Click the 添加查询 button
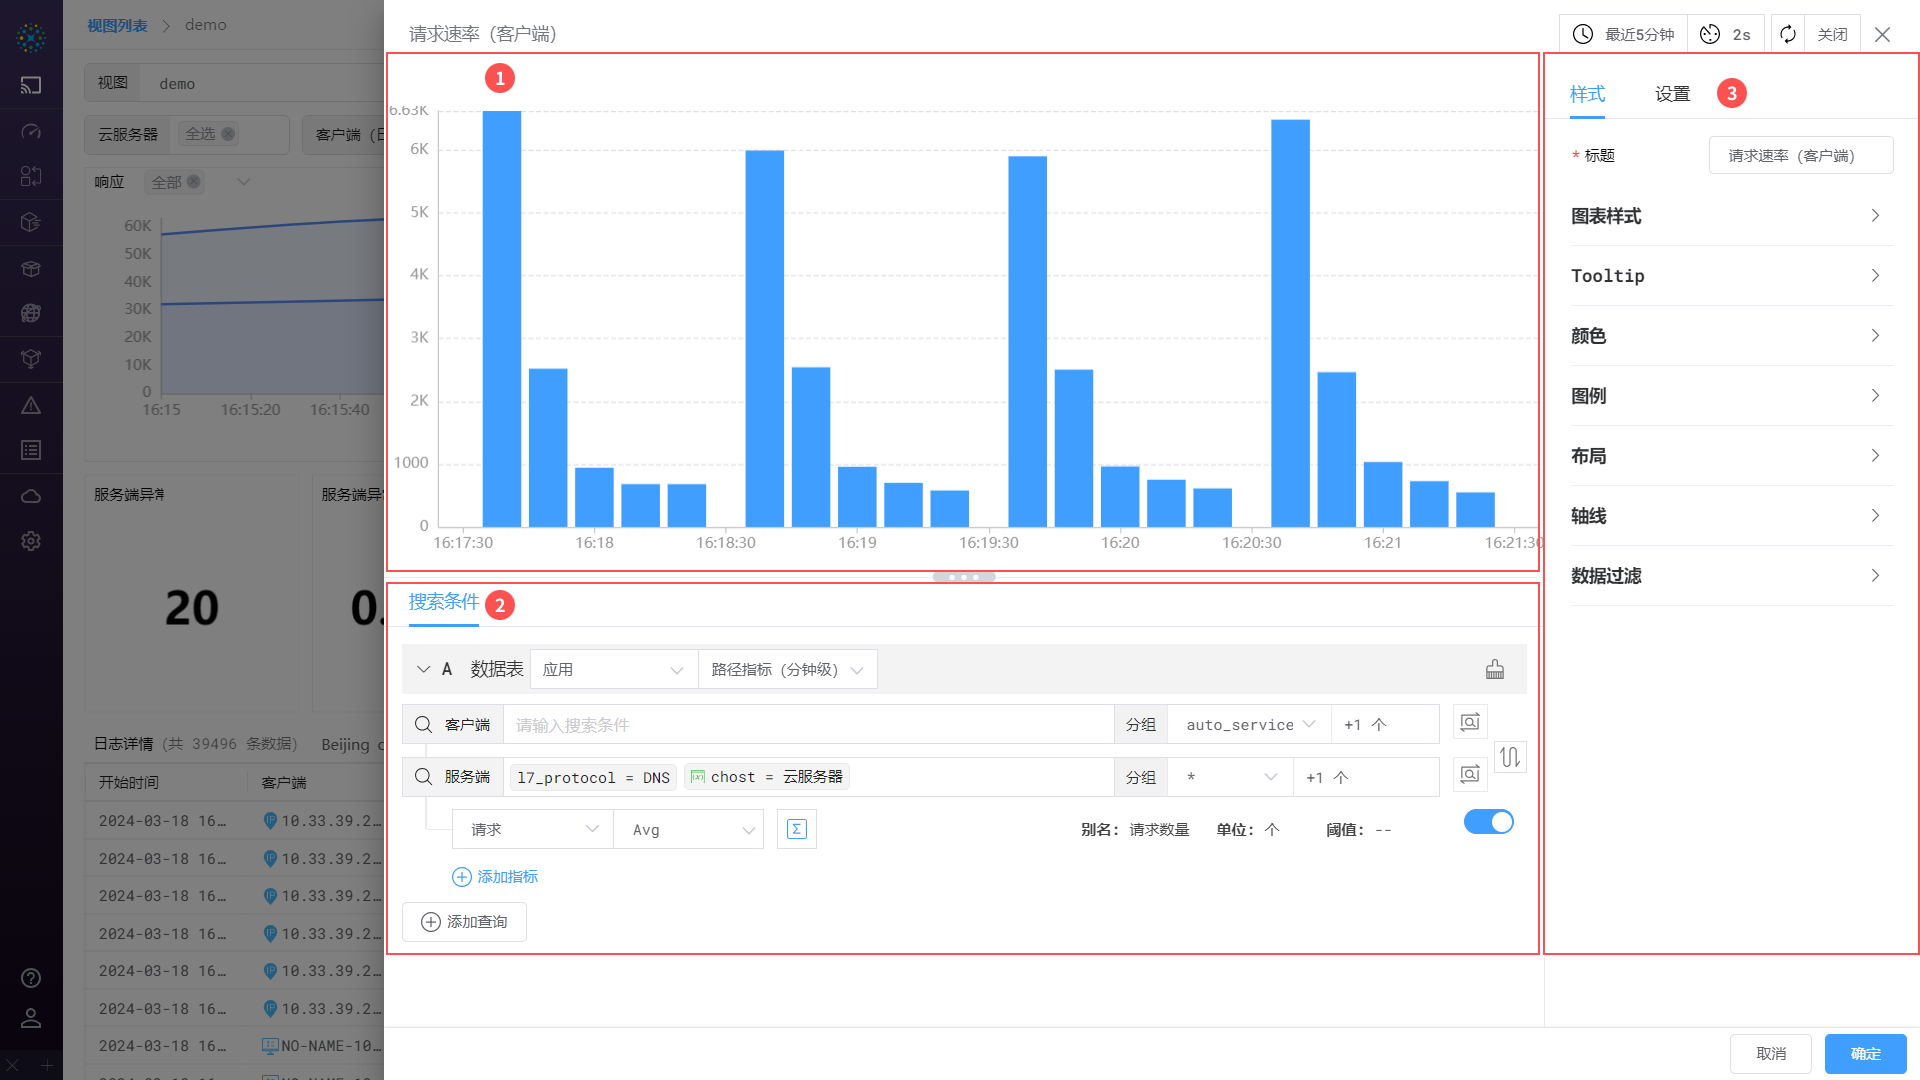The height and width of the screenshot is (1080, 1920). pyautogui.click(x=465, y=922)
